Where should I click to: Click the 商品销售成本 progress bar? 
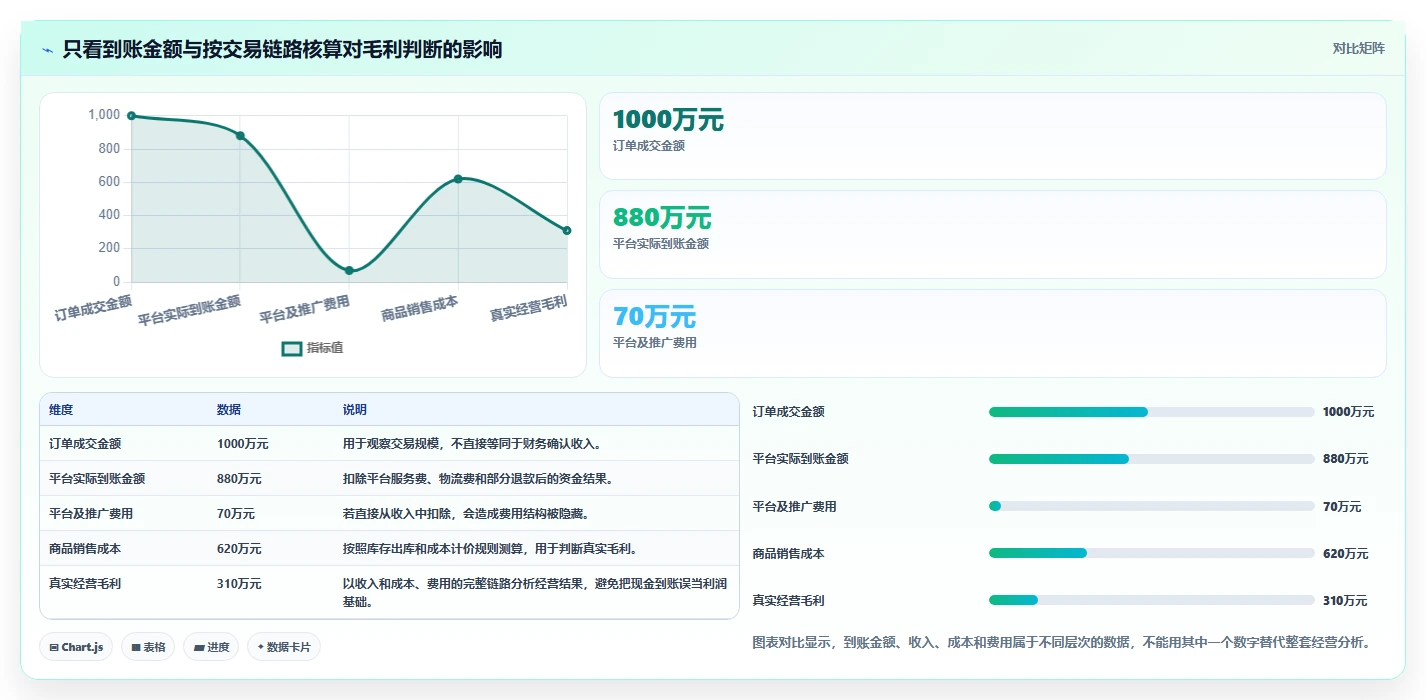(x=1152, y=553)
